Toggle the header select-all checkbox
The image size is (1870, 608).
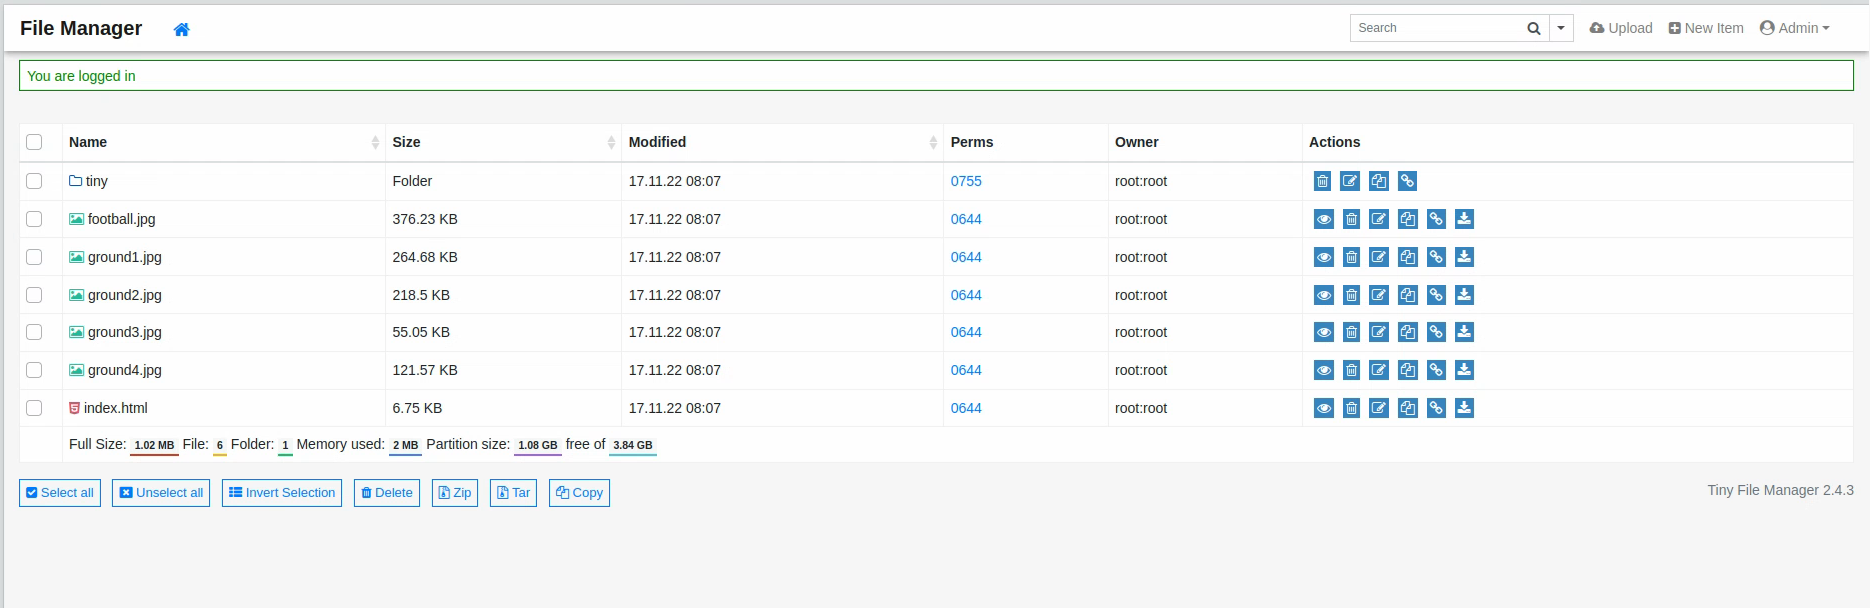click(x=34, y=142)
